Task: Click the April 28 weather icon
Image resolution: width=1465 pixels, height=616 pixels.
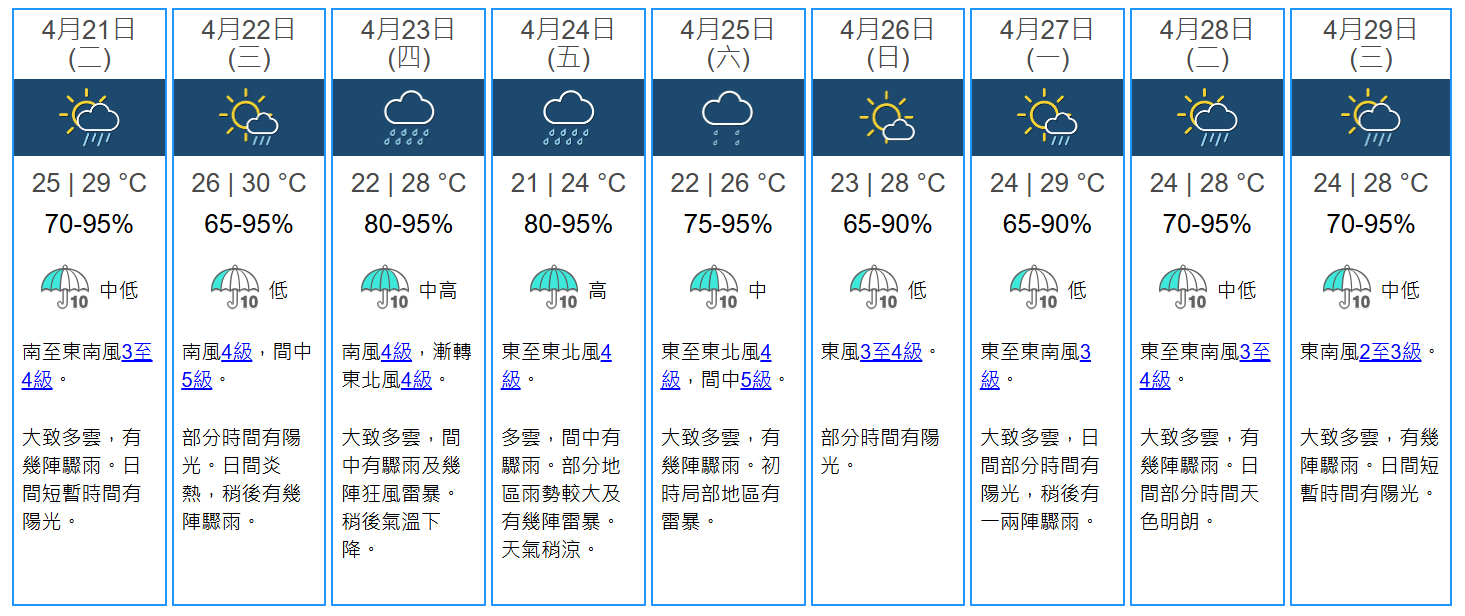Action: pyautogui.click(x=1207, y=118)
